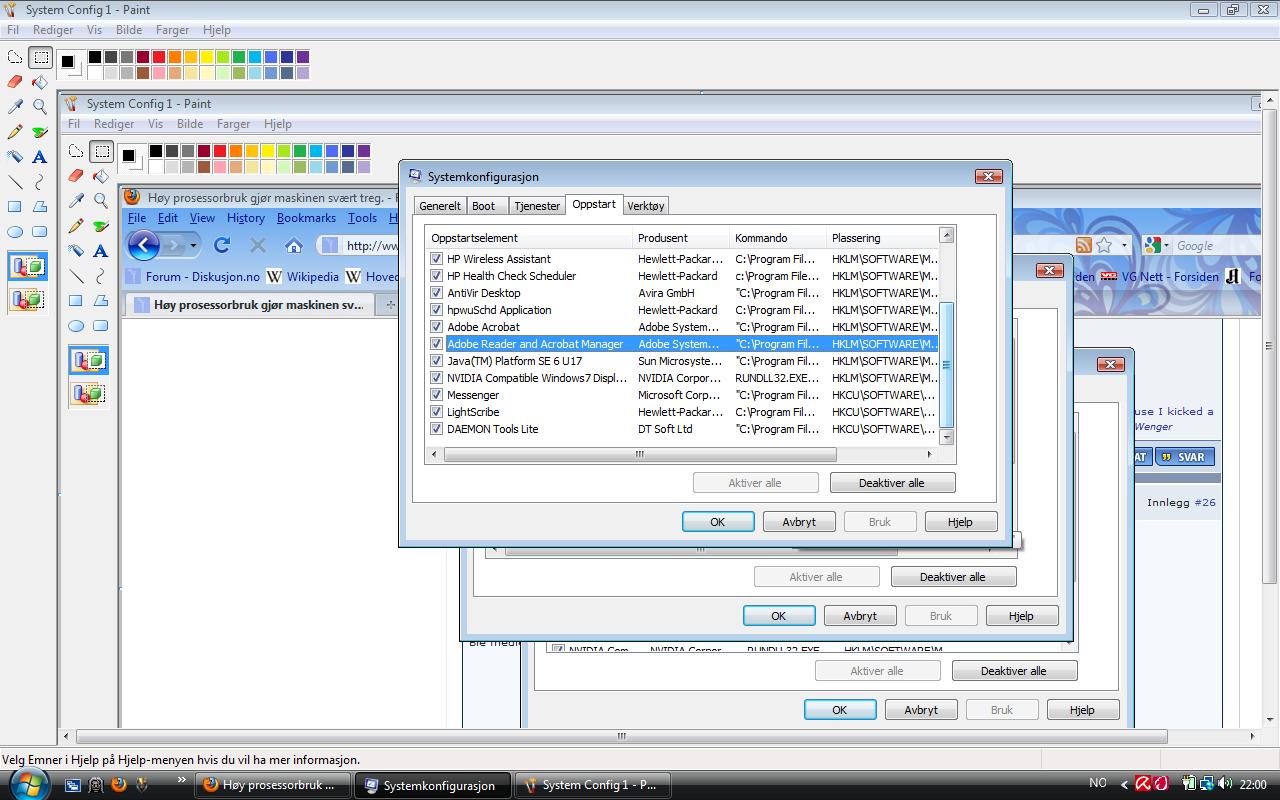Click Avbryt in the topmost Systemkonfigurasjon dialog
Viewport: 1280px width, 800px height.
799,522
